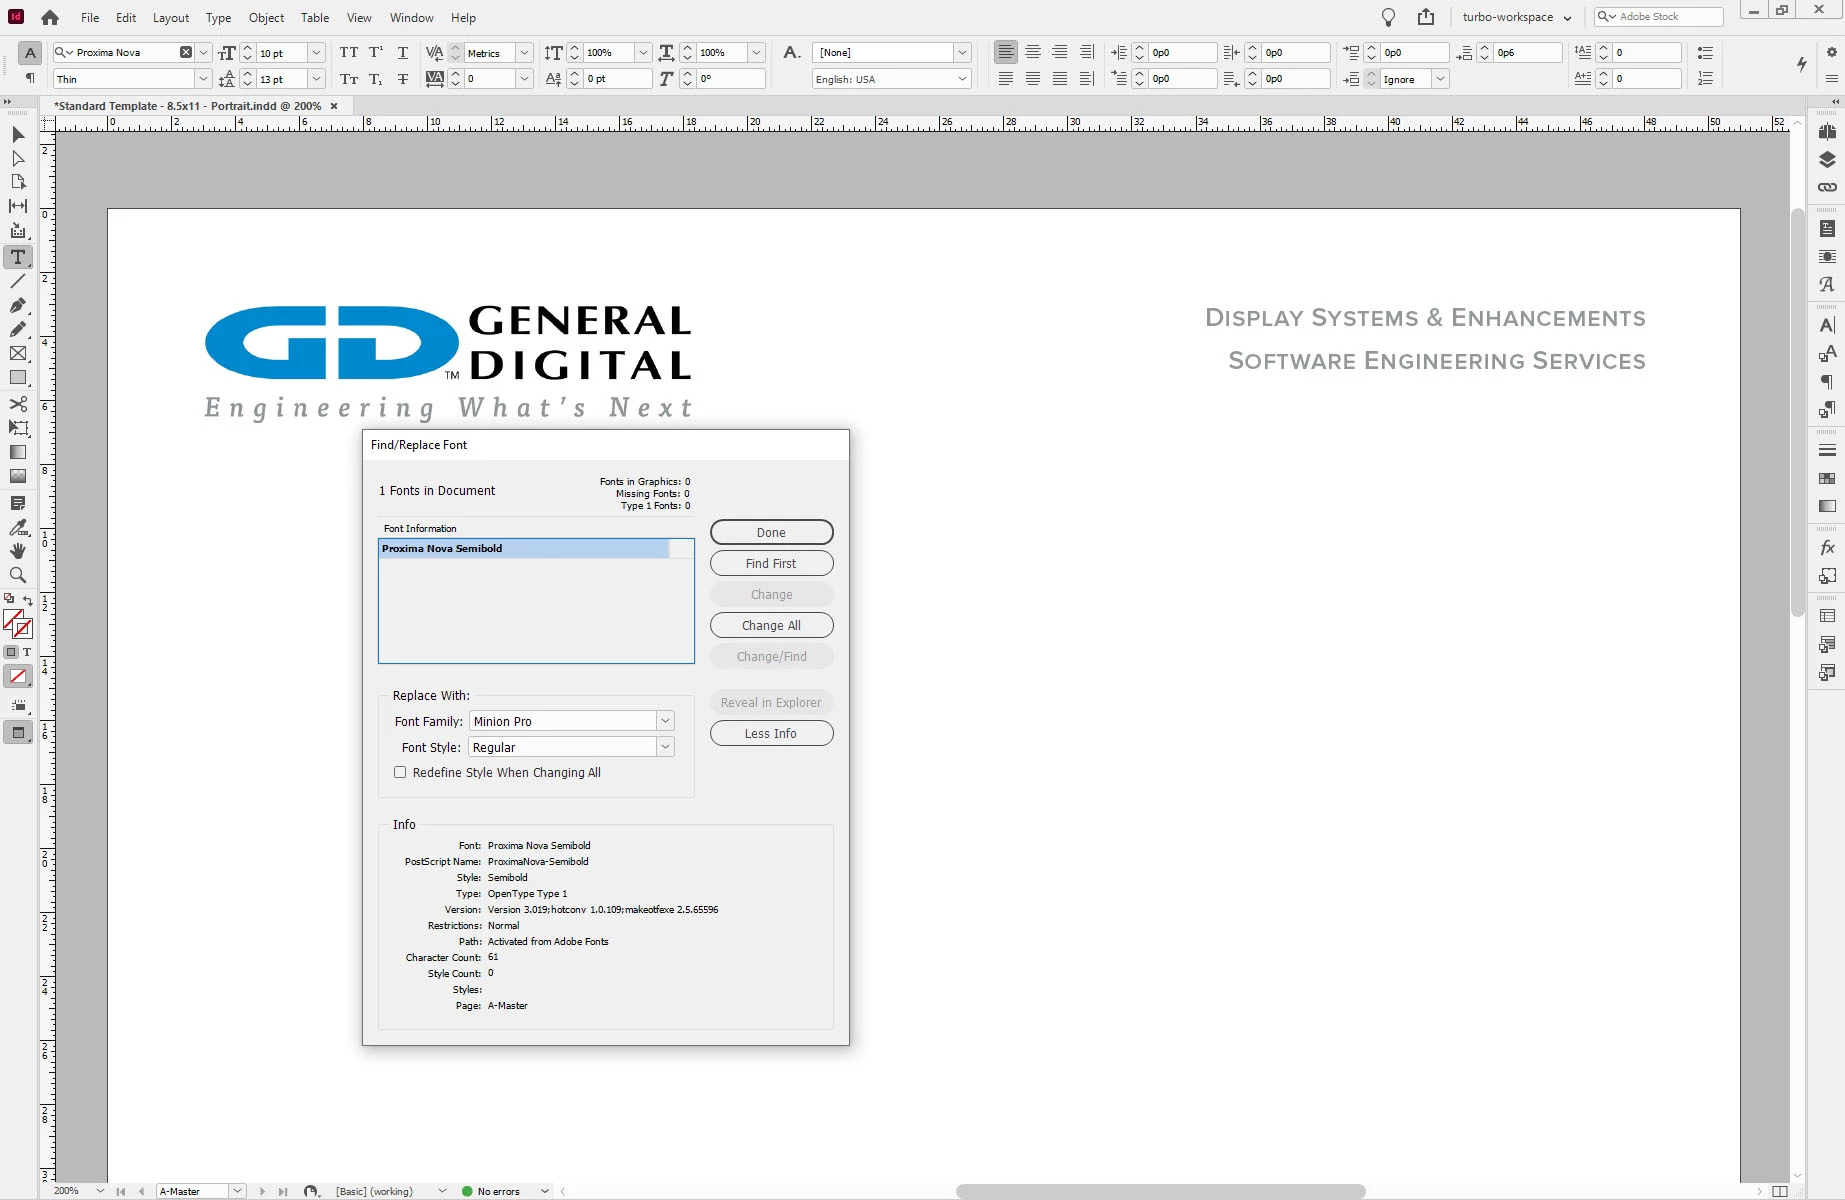The width and height of the screenshot is (1845, 1200).
Task: Set formatting to affect text
Action: (x=27, y=652)
